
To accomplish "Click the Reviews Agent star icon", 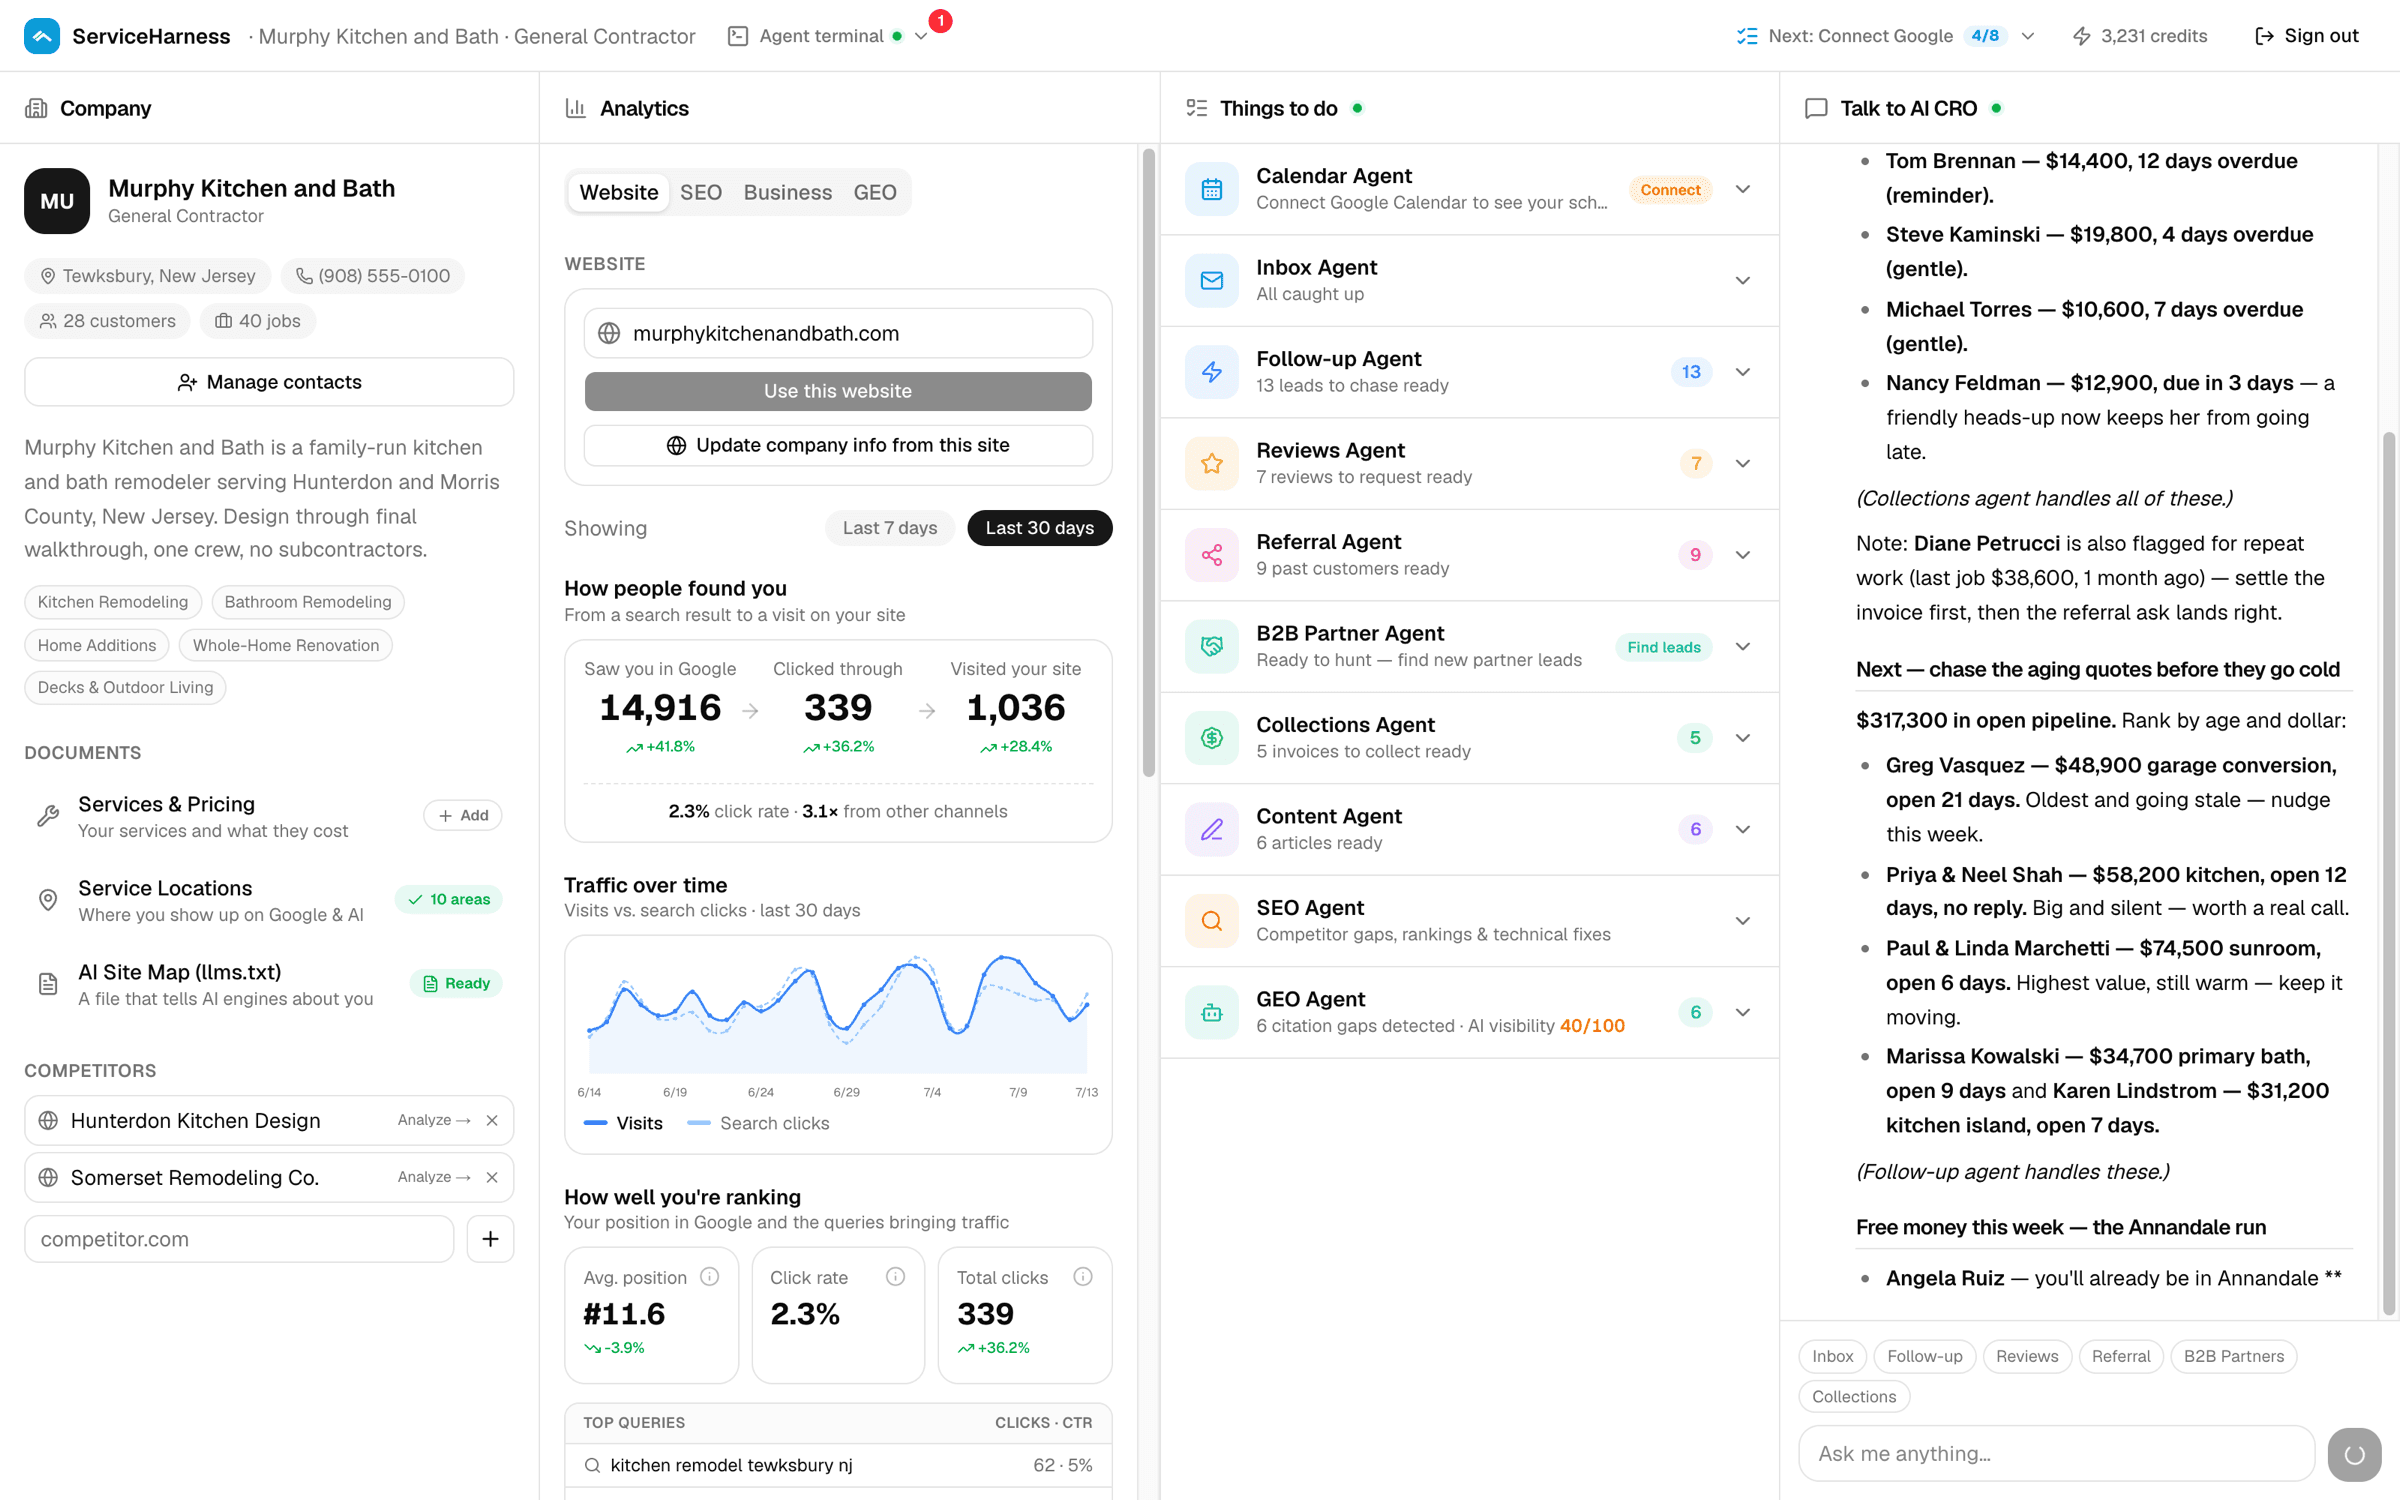I will click(x=1211, y=464).
